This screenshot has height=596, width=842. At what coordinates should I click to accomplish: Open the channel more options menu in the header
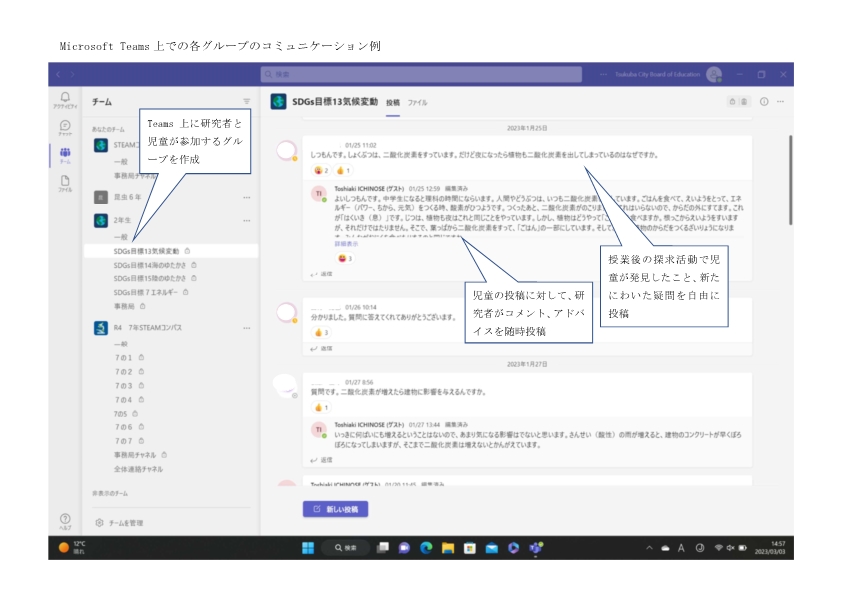(x=780, y=101)
